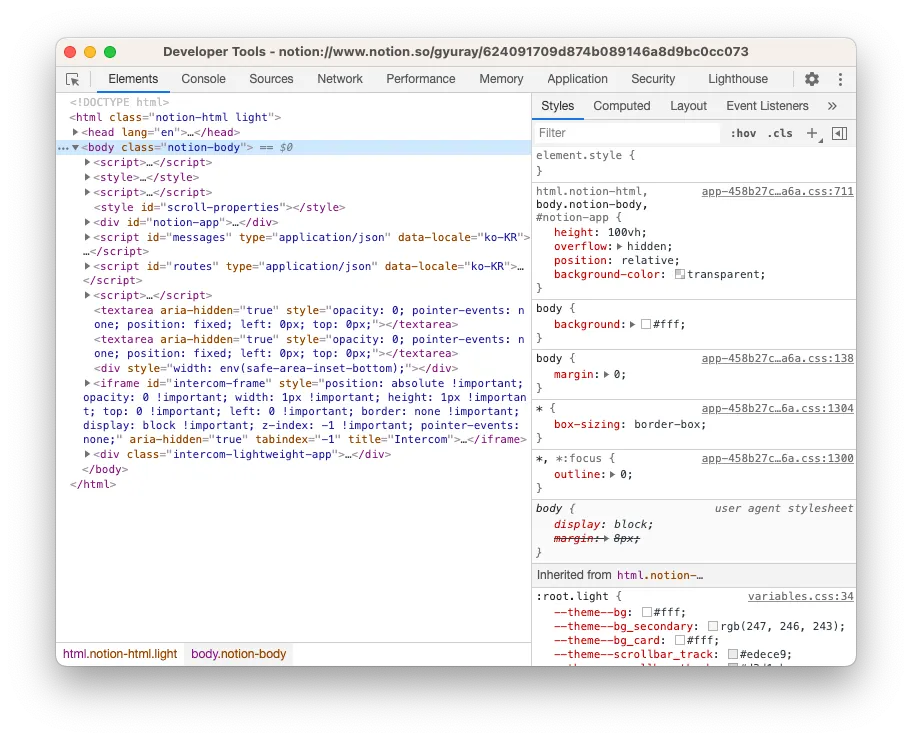912x740 pixels.
Task: Expand the overflow hidden shorthand arrow
Action: pyautogui.click(x=619, y=246)
